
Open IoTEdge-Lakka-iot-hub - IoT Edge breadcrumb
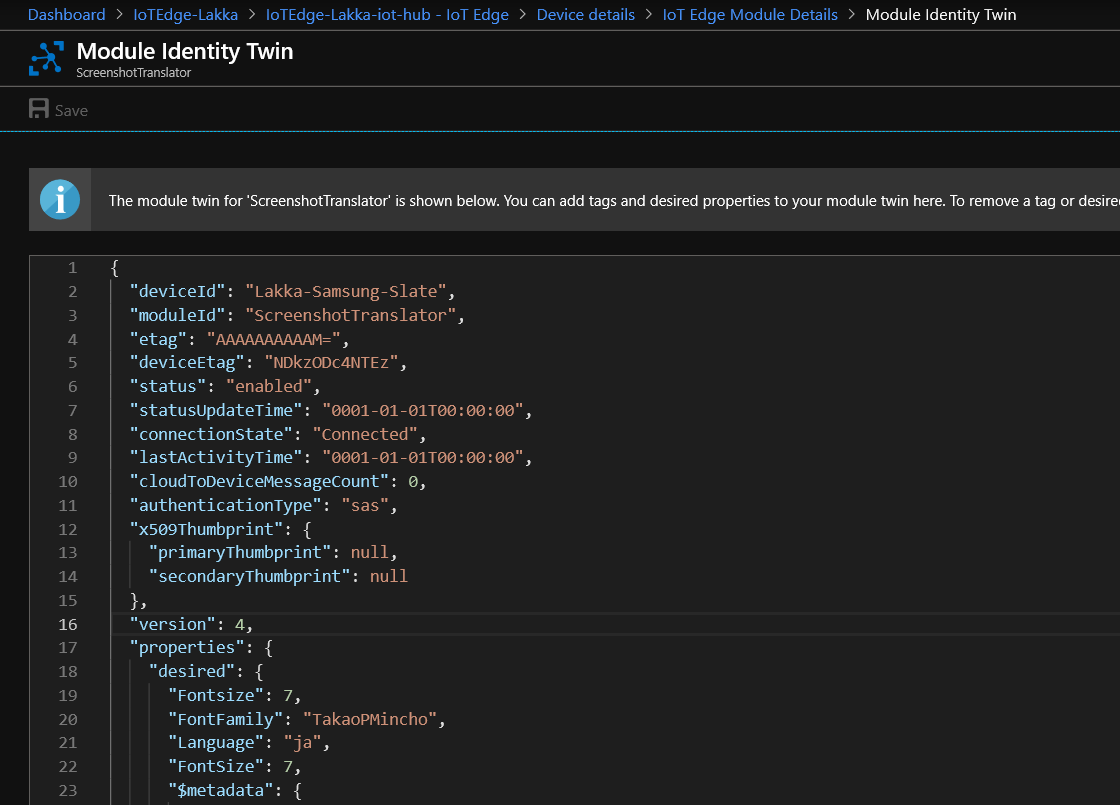click(x=387, y=14)
